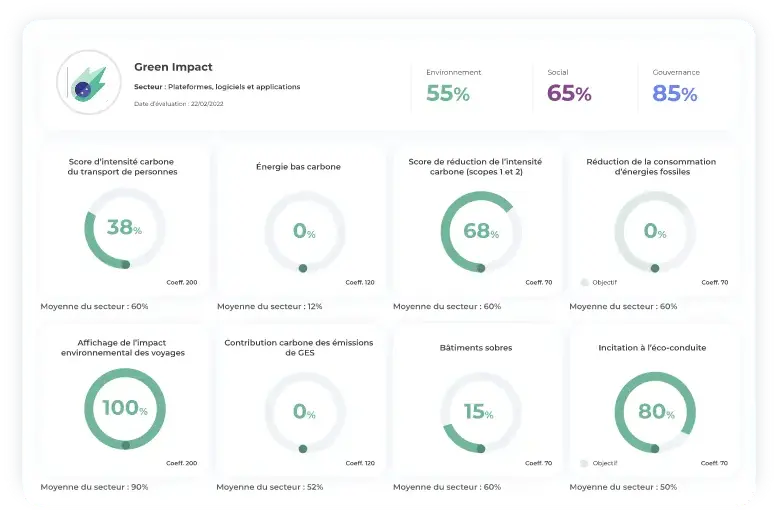Click the 100% Affichage de l'impact gauge
Screen dimensions: 778x514
124,410
